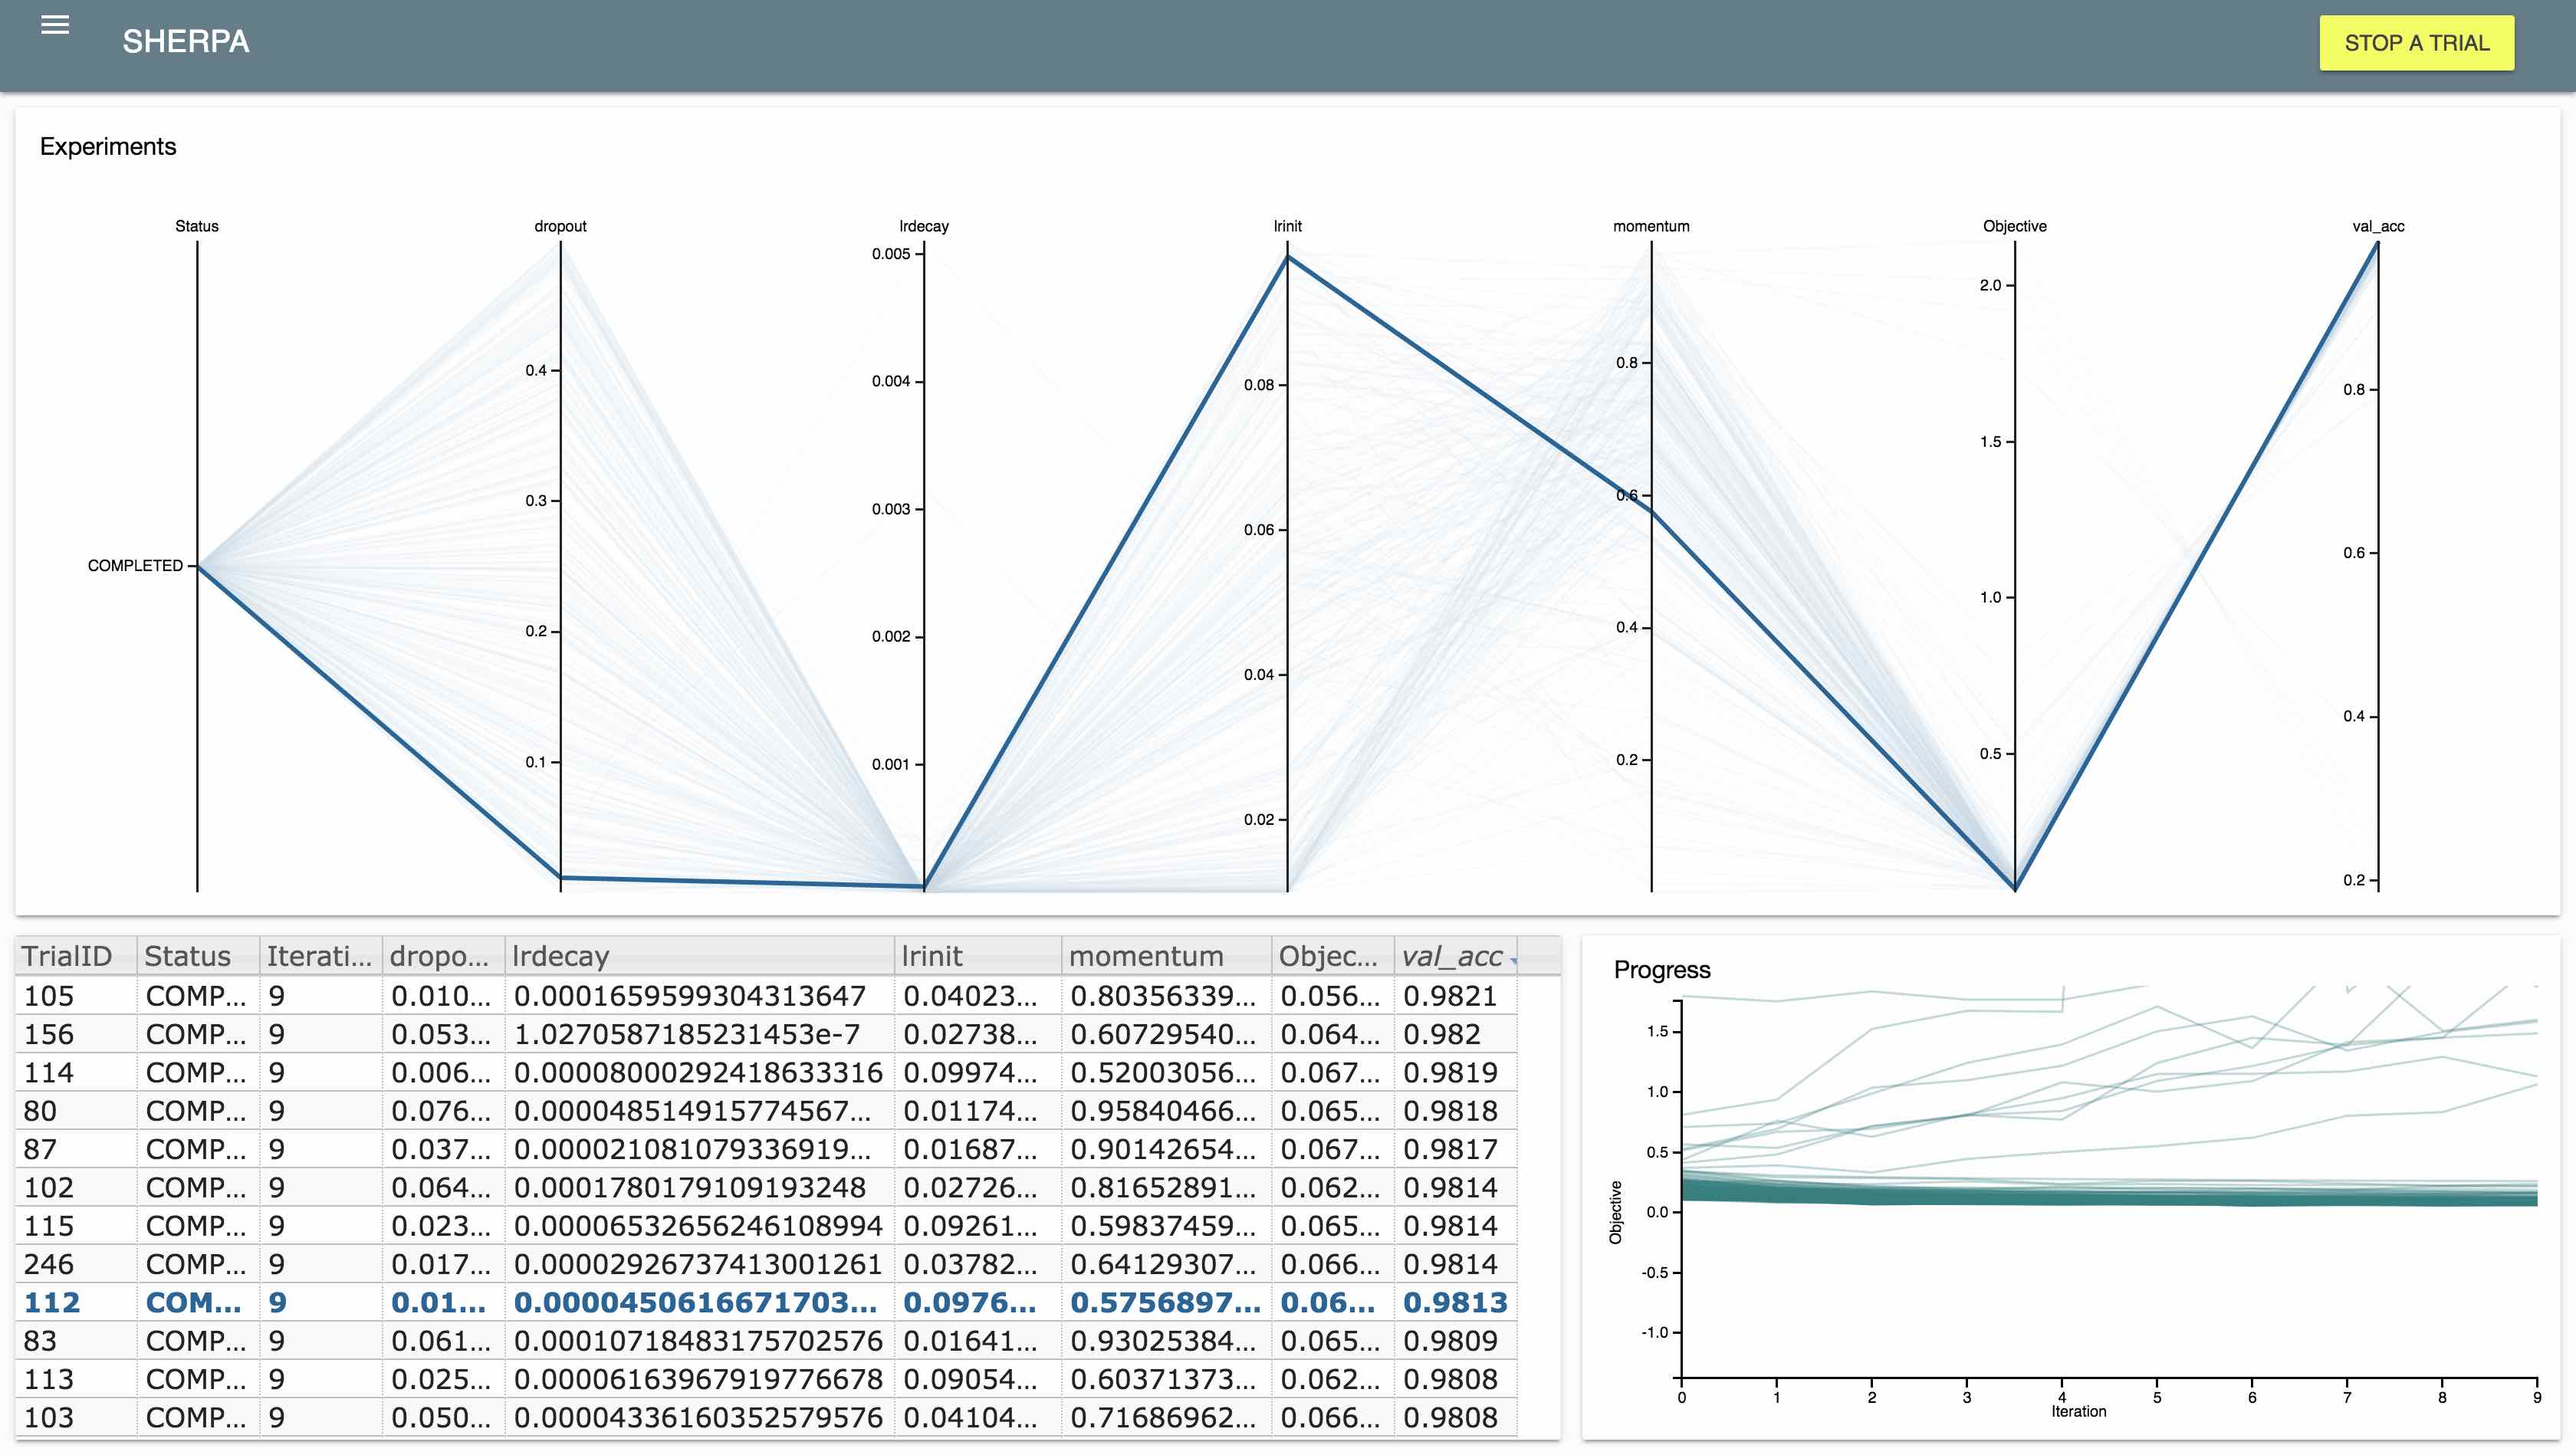This screenshot has height=1455, width=2576.
Task: Click the momentum axis label in plot
Action: (1651, 226)
